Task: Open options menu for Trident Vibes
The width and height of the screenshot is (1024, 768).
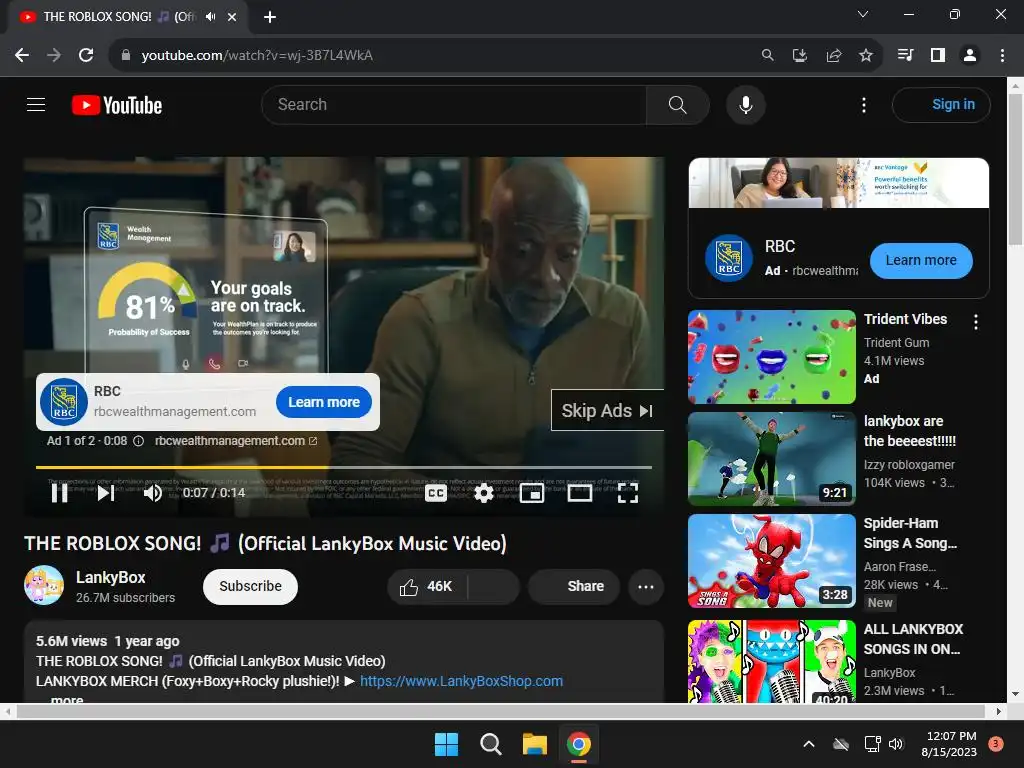Action: pyautogui.click(x=975, y=321)
